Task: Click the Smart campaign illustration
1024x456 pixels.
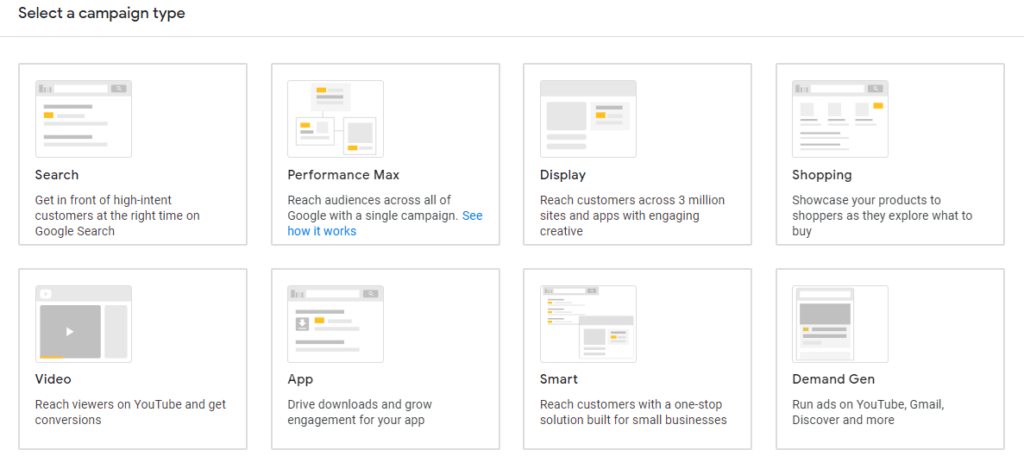Action: point(588,324)
